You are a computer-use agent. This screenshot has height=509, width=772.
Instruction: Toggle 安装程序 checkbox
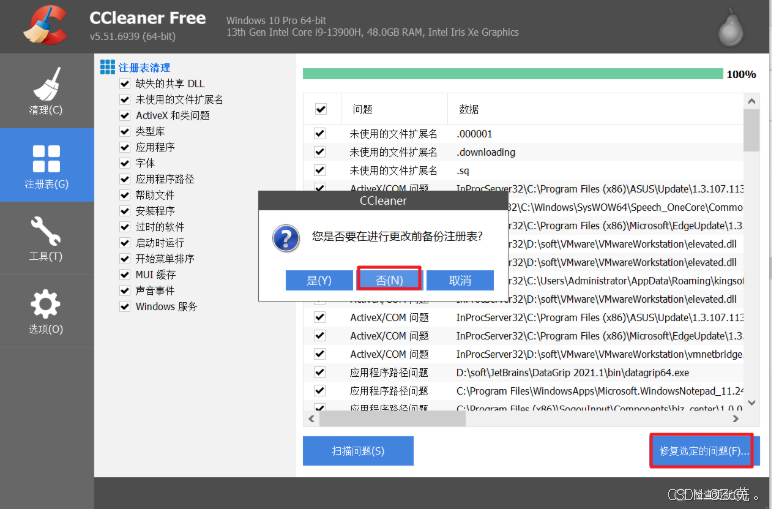(x=125, y=211)
